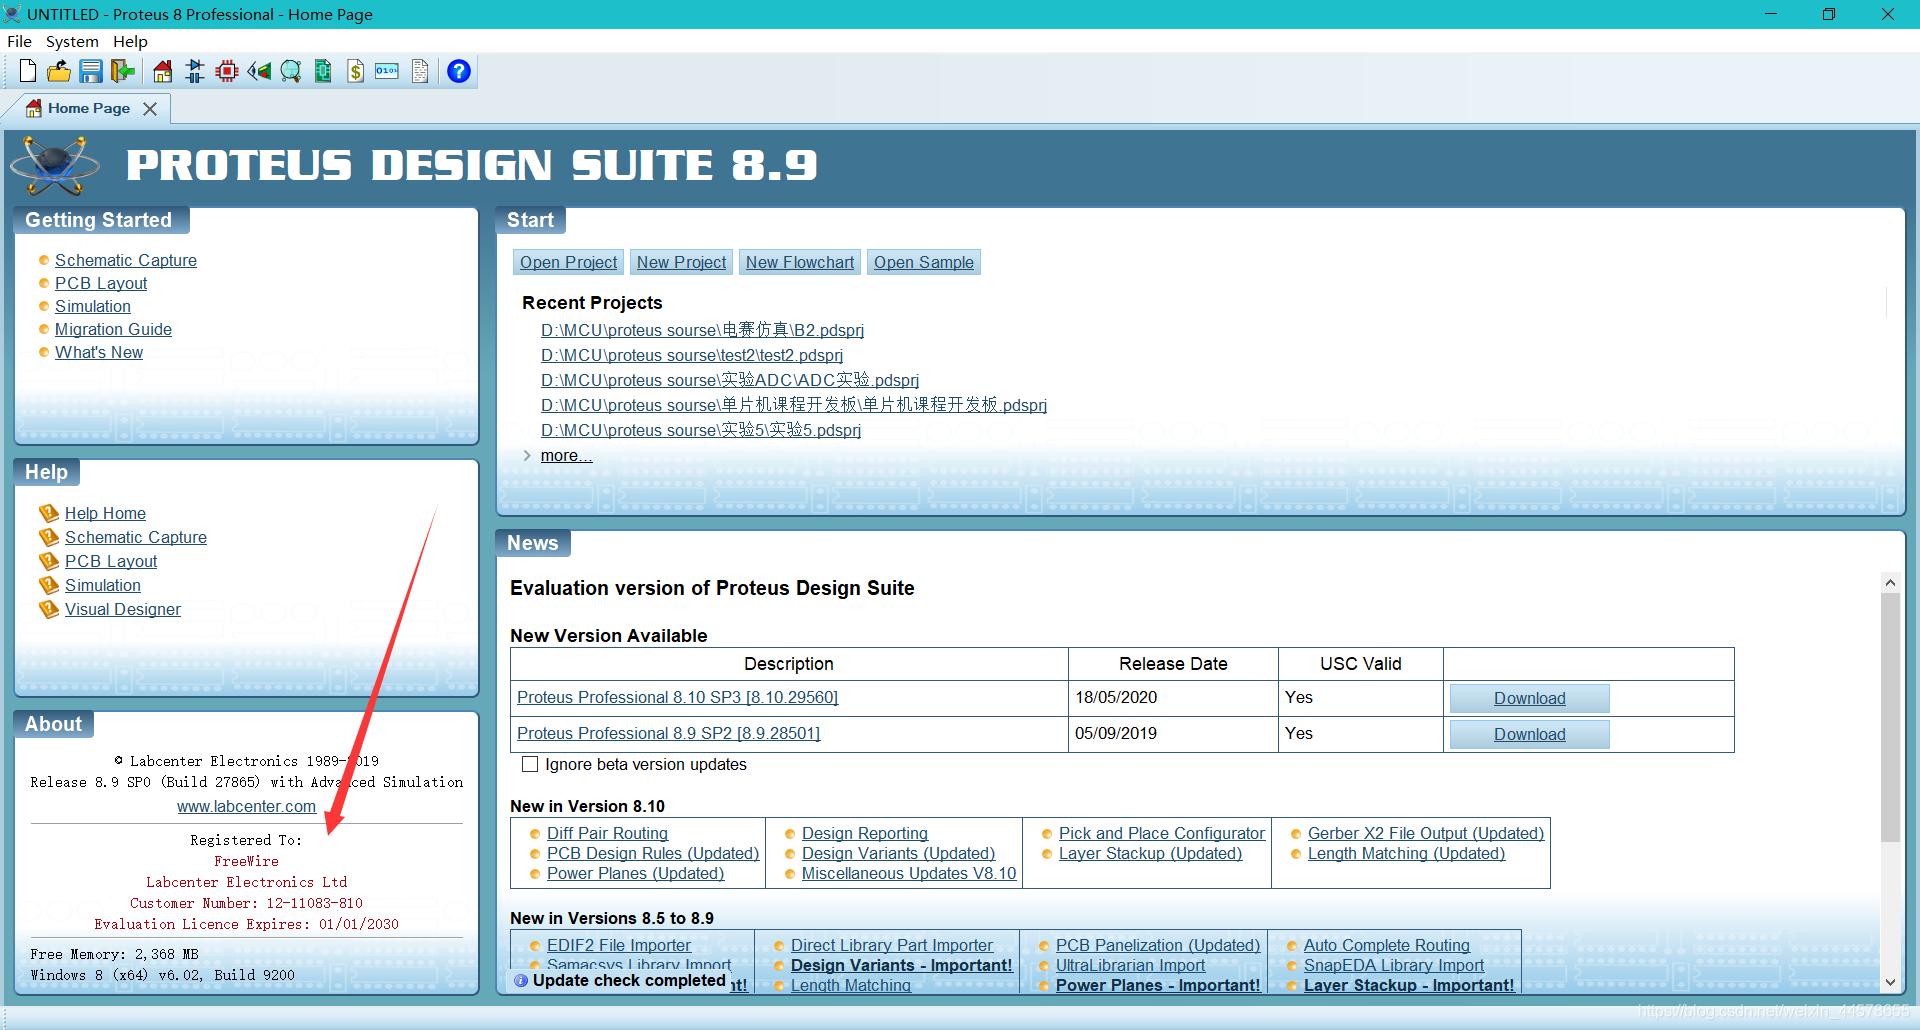This screenshot has height=1030, width=1920.
Task: Open PCB Panelization (Updated) link
Action: pos(1158,945)
